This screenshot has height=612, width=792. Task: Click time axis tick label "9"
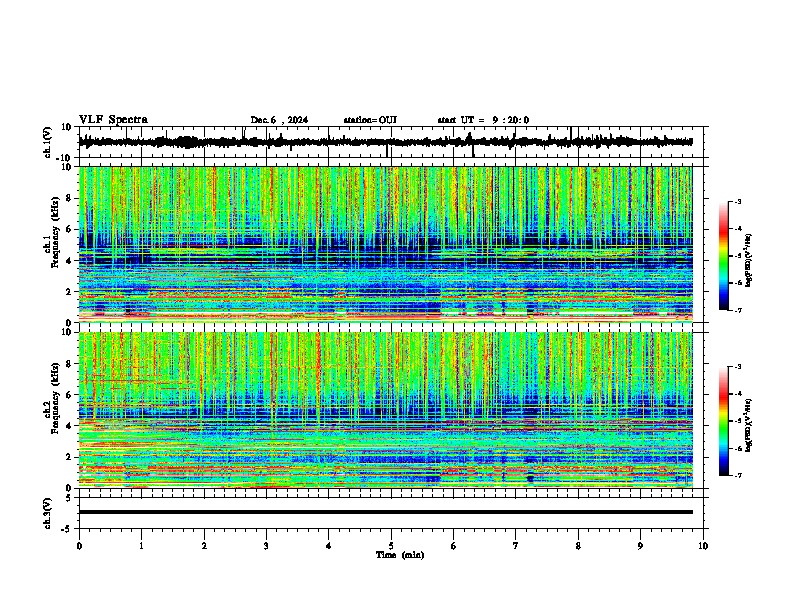tap(640, 546)
